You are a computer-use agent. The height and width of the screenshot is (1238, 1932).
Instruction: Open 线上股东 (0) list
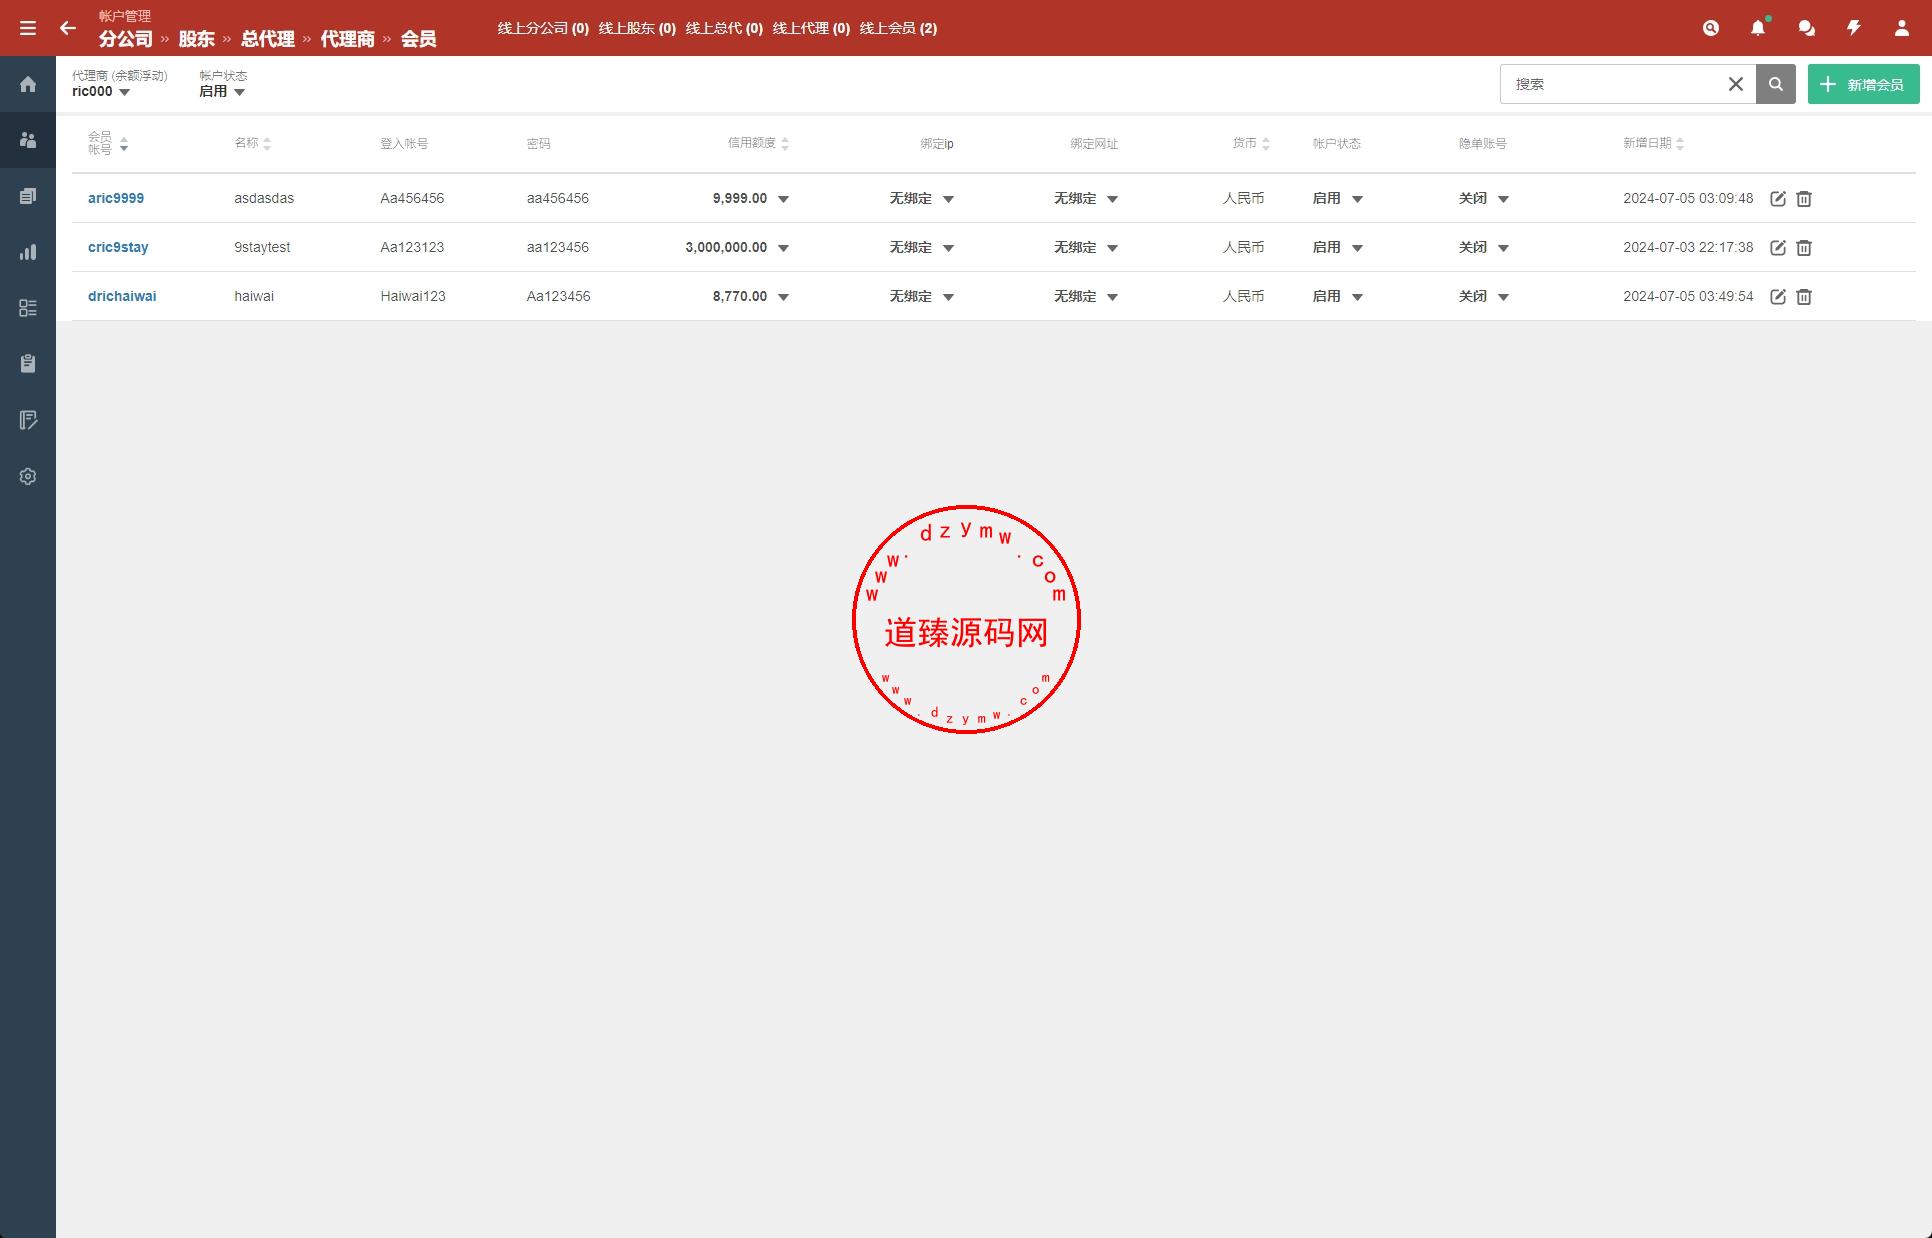[637, 28]
